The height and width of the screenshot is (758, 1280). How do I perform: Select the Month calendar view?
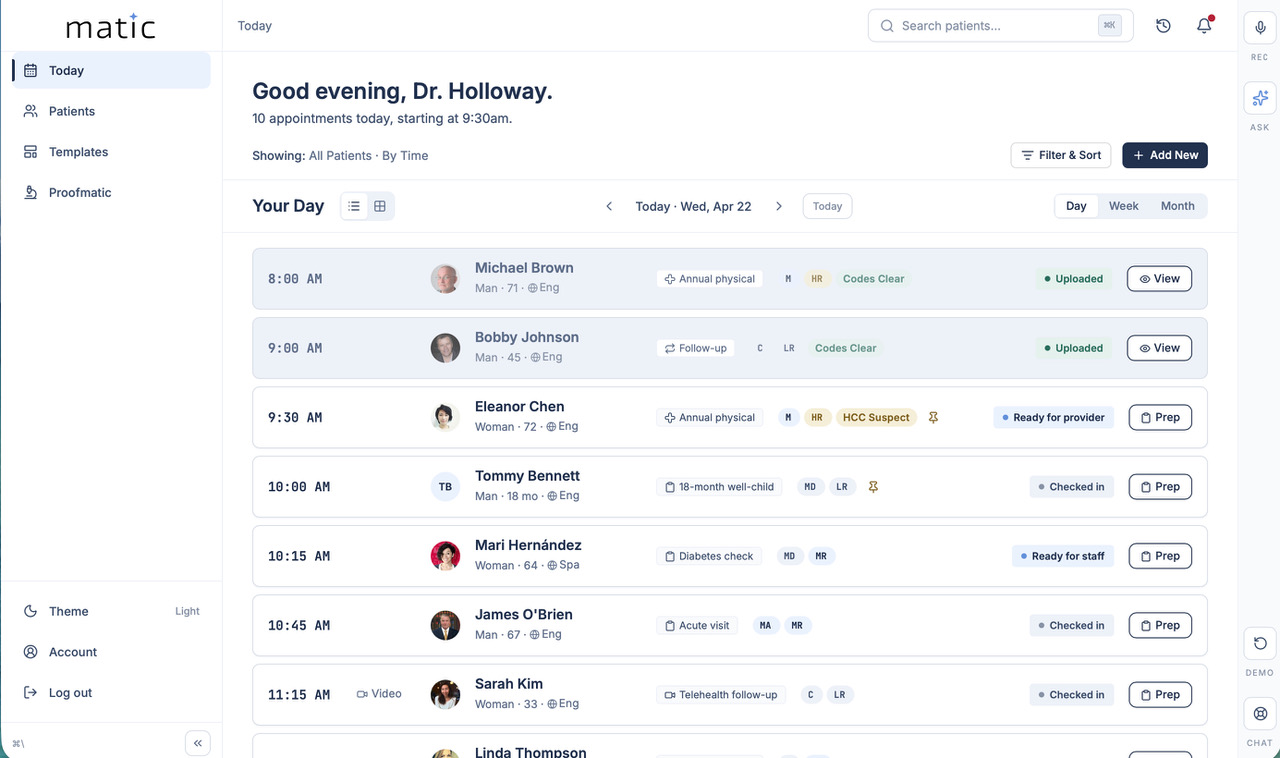tap(1178, 206)
